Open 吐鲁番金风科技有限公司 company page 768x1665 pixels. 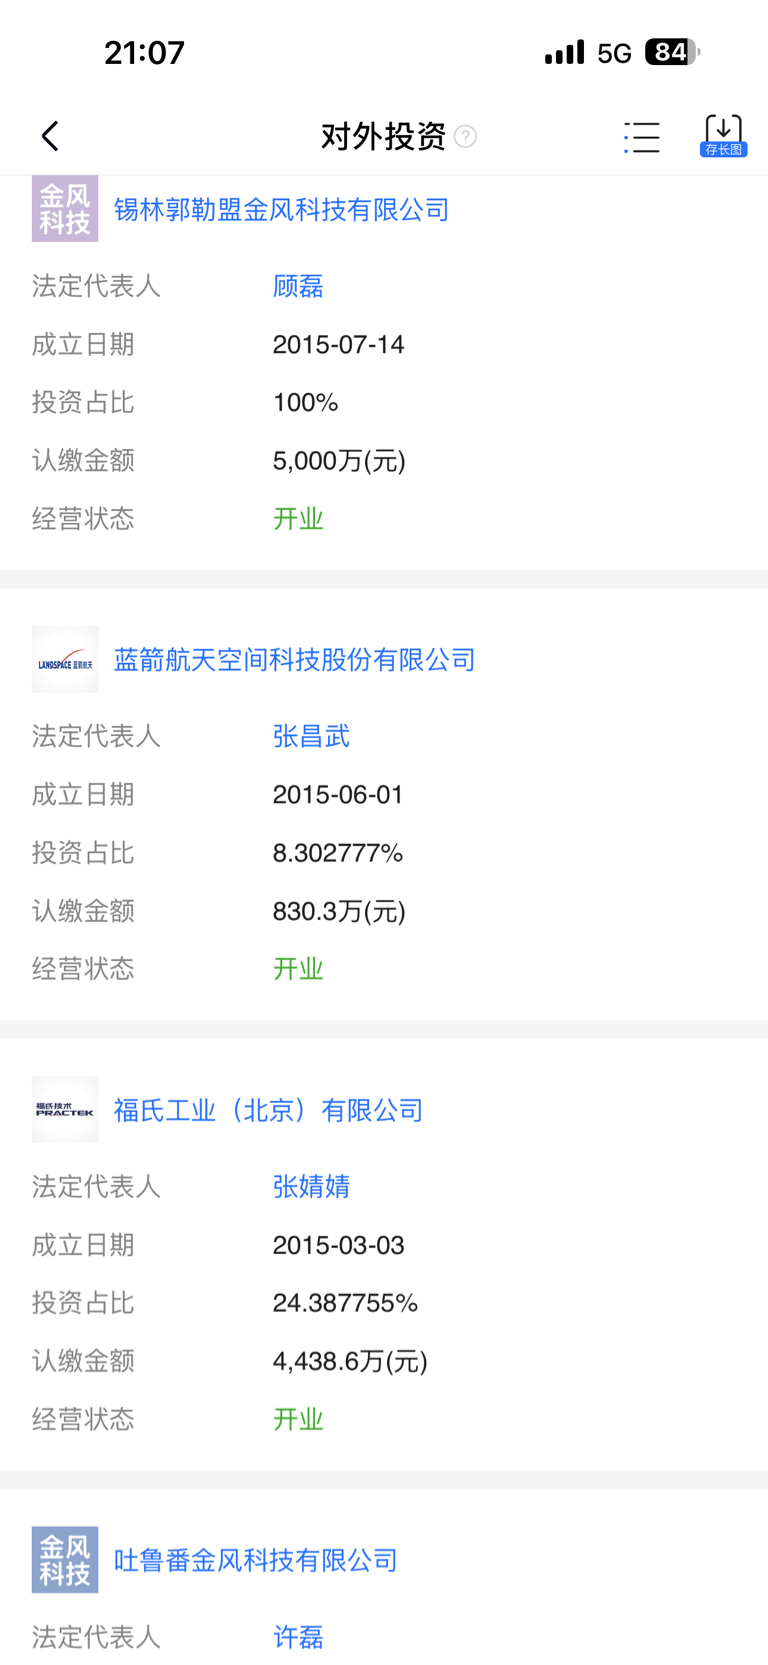click(255, 1560)
